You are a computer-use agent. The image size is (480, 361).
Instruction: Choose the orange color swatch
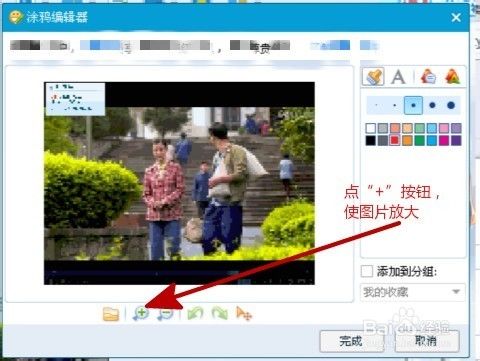[407, 140]
